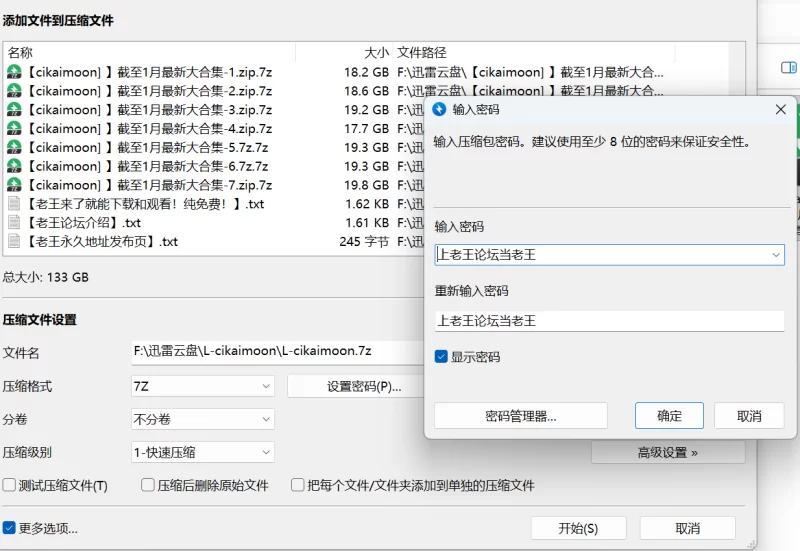Open the 分卷 不分卷 dropdown

(x=203, y=419)
